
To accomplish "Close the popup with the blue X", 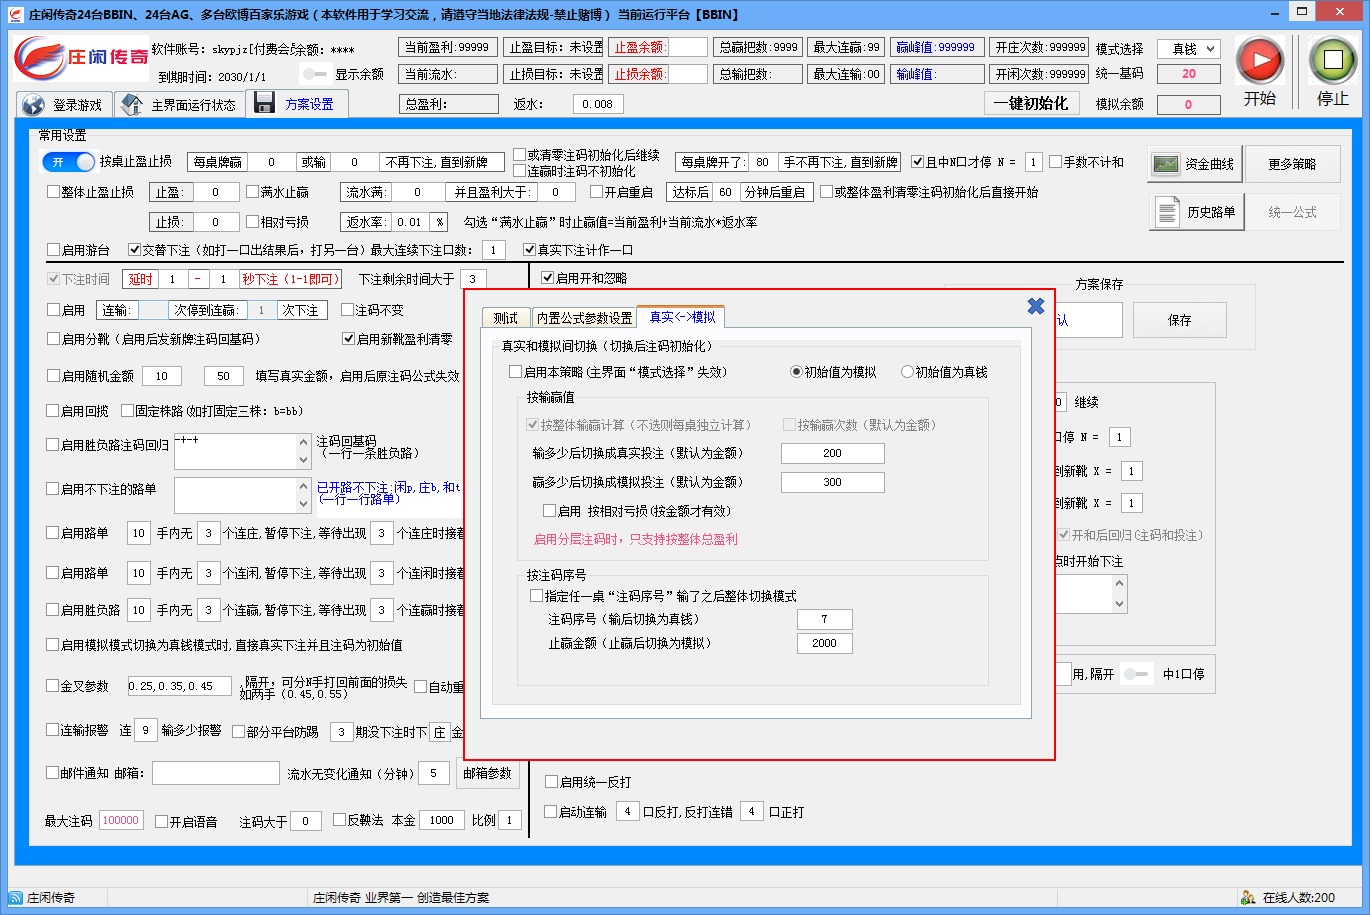I will (x=1036, y=306).
